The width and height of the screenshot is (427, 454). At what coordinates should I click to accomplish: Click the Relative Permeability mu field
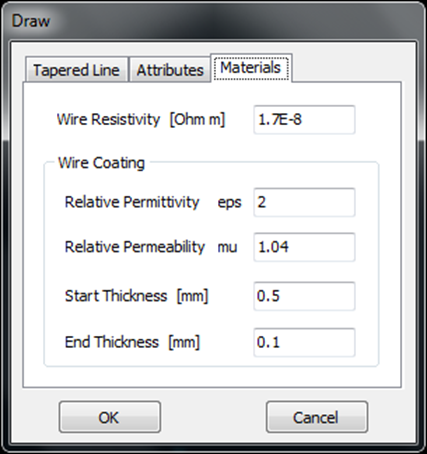[304, 247]
